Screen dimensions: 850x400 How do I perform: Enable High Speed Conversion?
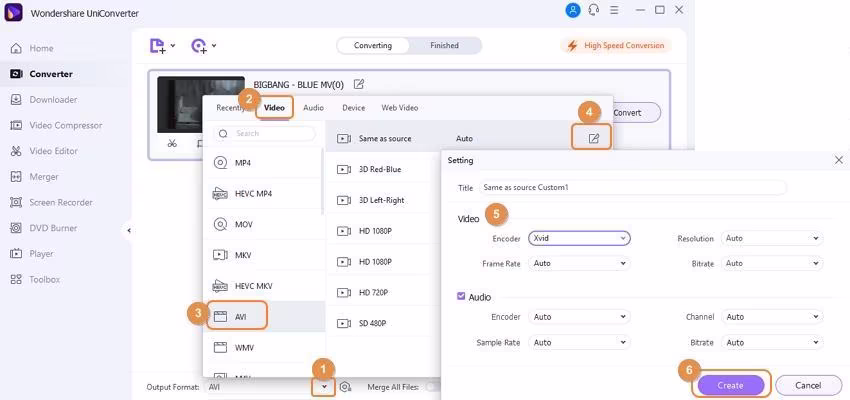[615, 46]
